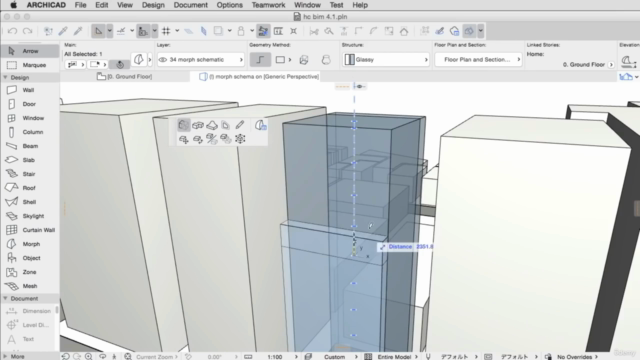Image resolution: width=640 pixels, height=360 pixels.
Task: Click the Home icon in the toolbar
Action: click(x=404, y=31)
